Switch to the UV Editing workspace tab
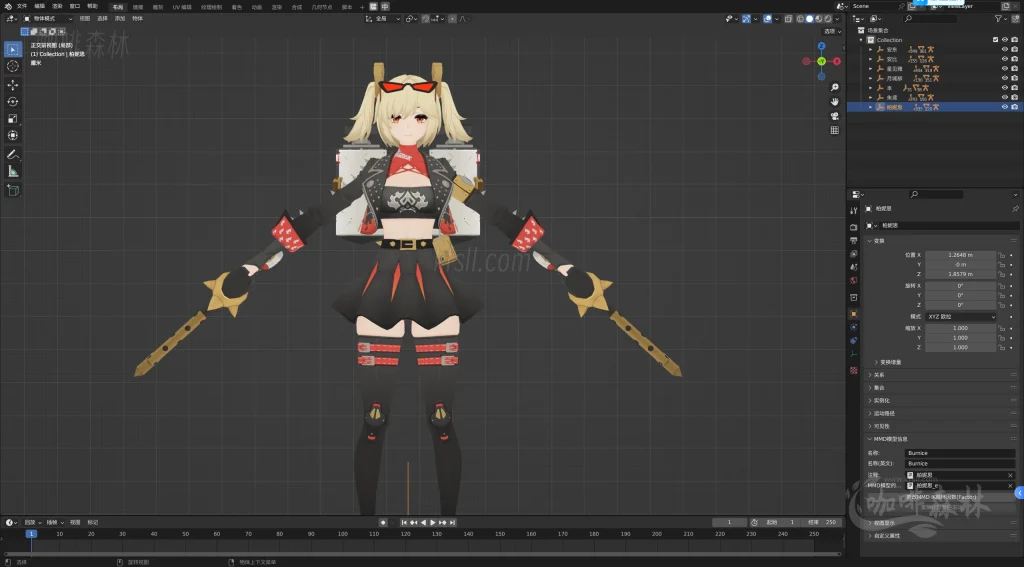The image size is (1024, 567). 182,7
